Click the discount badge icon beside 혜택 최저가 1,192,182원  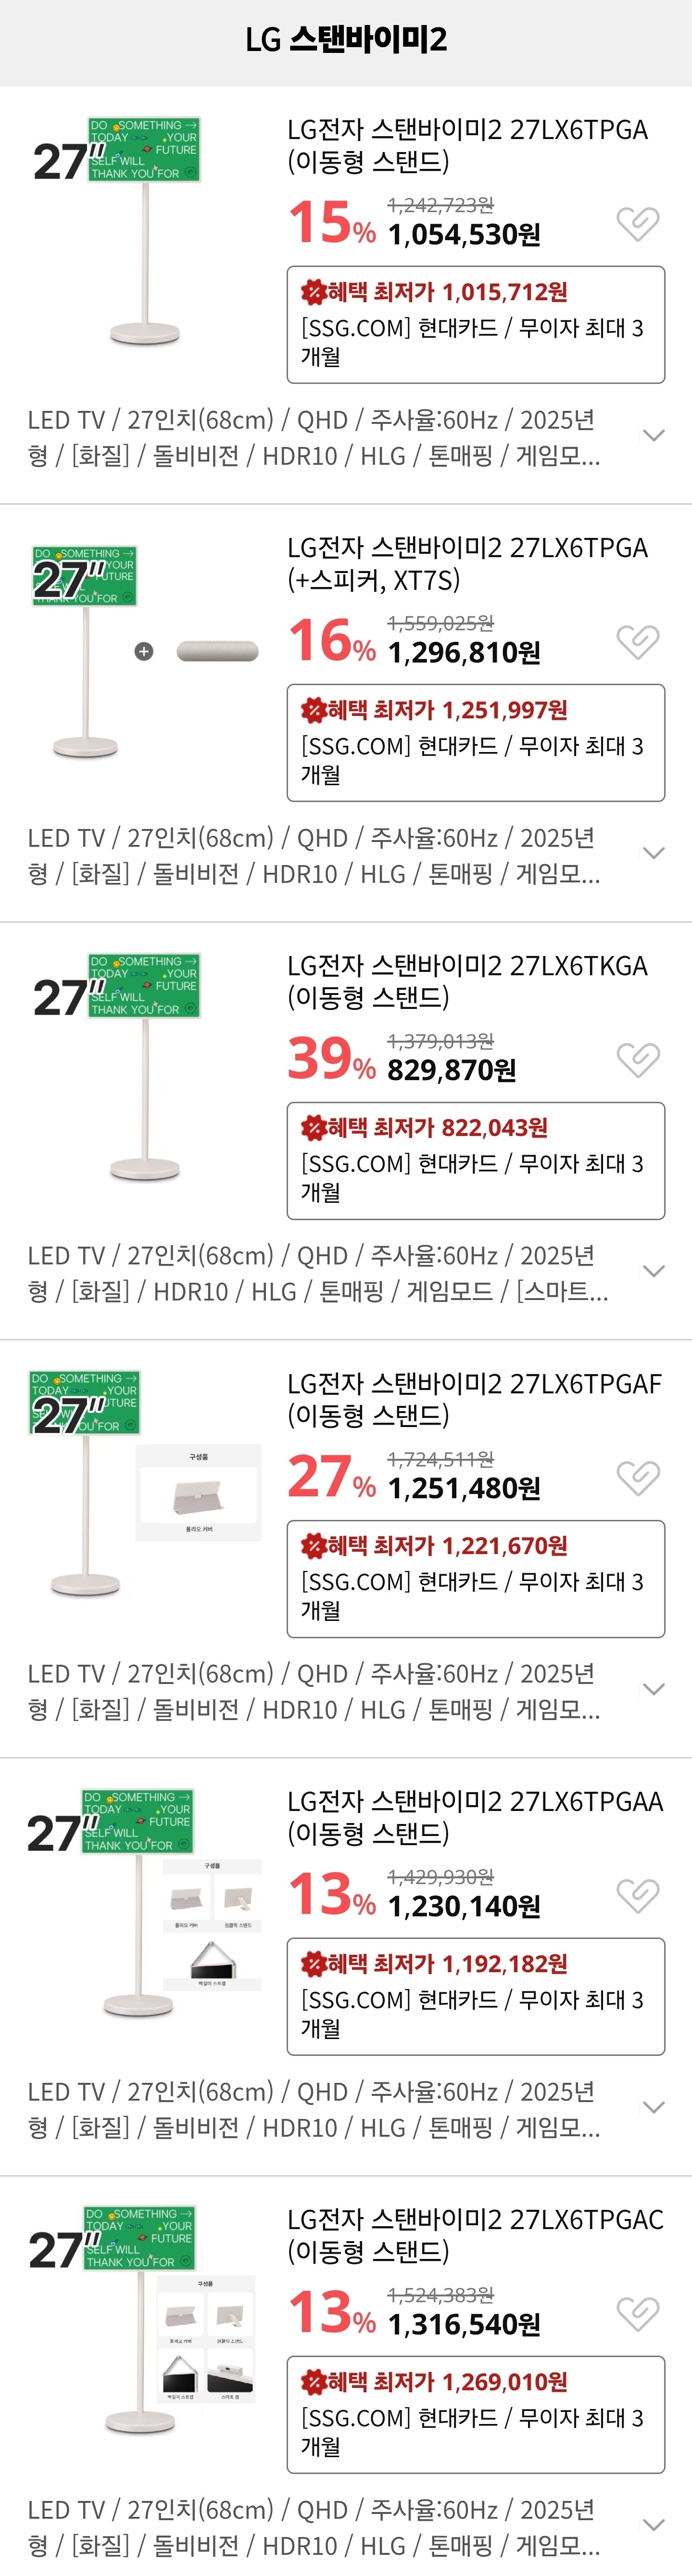pos(314,1964)
